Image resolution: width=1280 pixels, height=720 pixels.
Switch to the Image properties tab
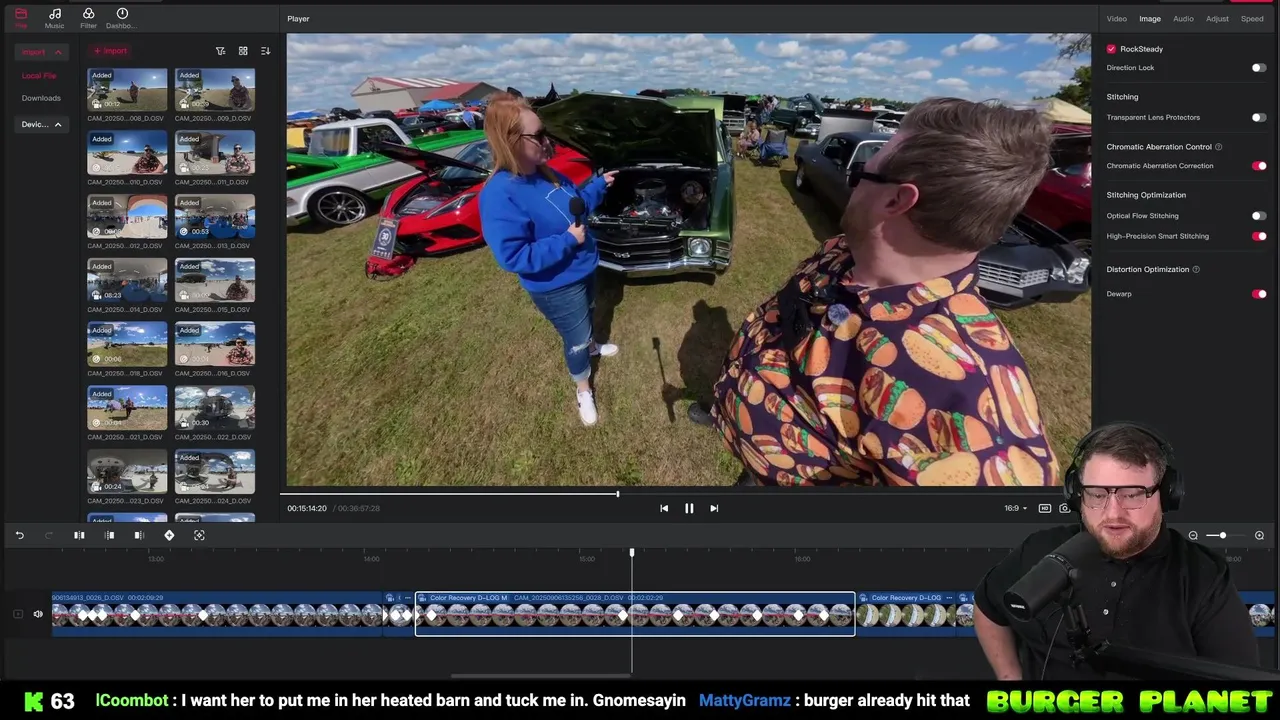point(1150,19)
